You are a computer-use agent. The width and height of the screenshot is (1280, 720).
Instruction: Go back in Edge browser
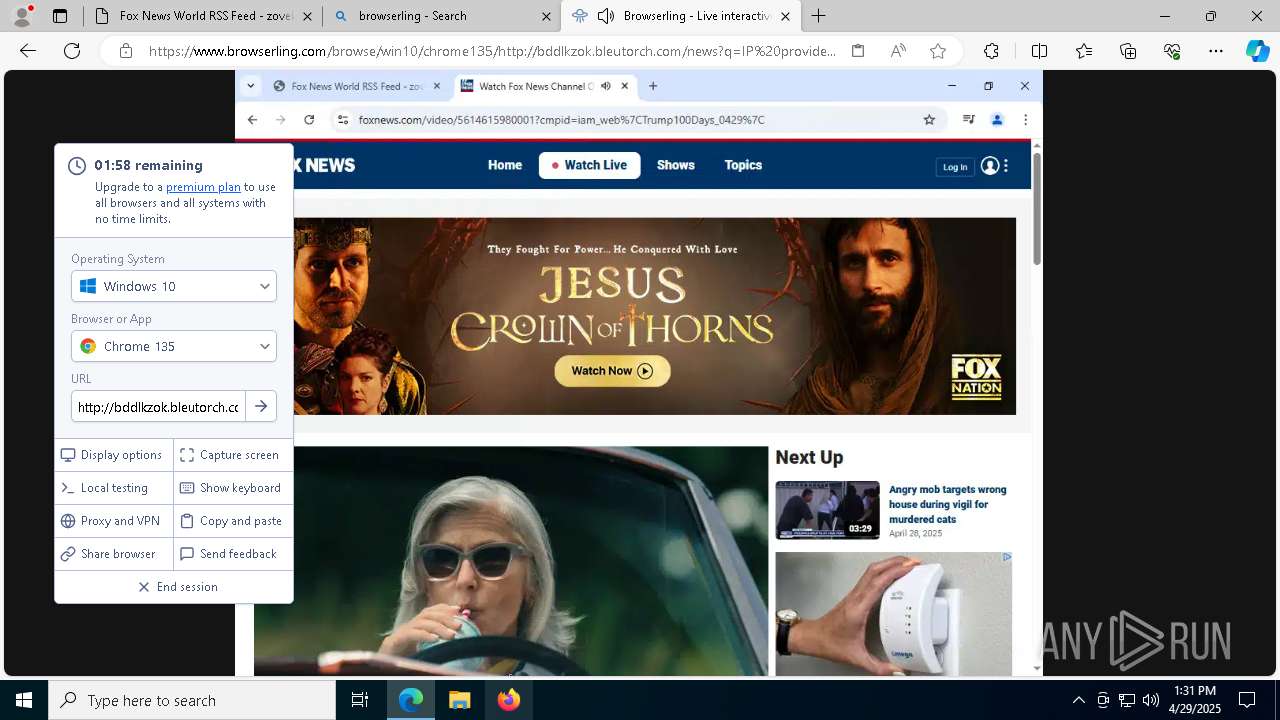pos(28,51)
